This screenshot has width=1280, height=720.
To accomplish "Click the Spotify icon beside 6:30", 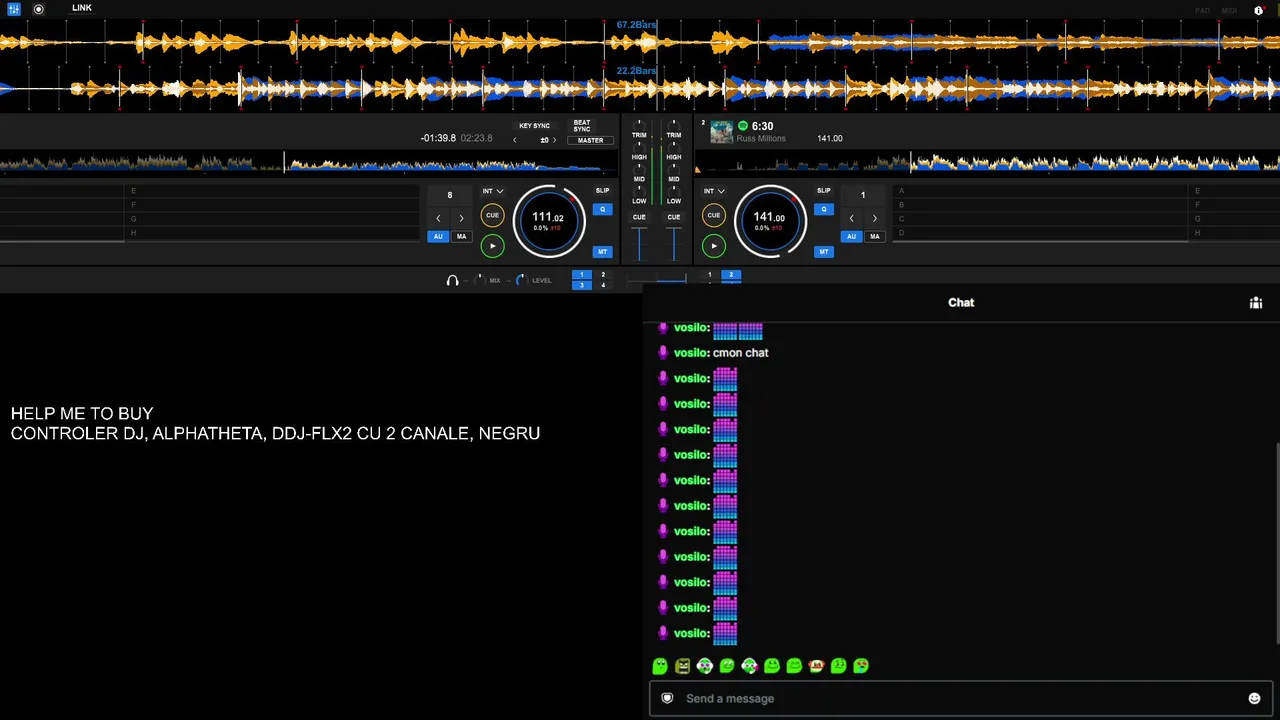I will [742, 126].
